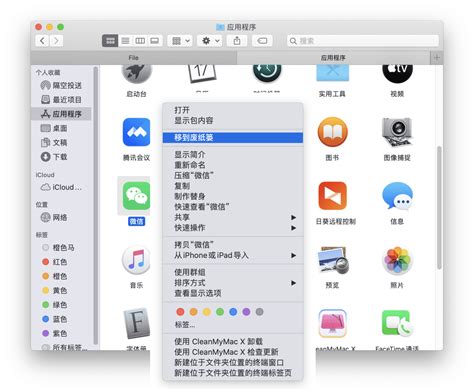Switch to the File tab
474x391 pixels.
pyautogui.click(x=134, y=58)
